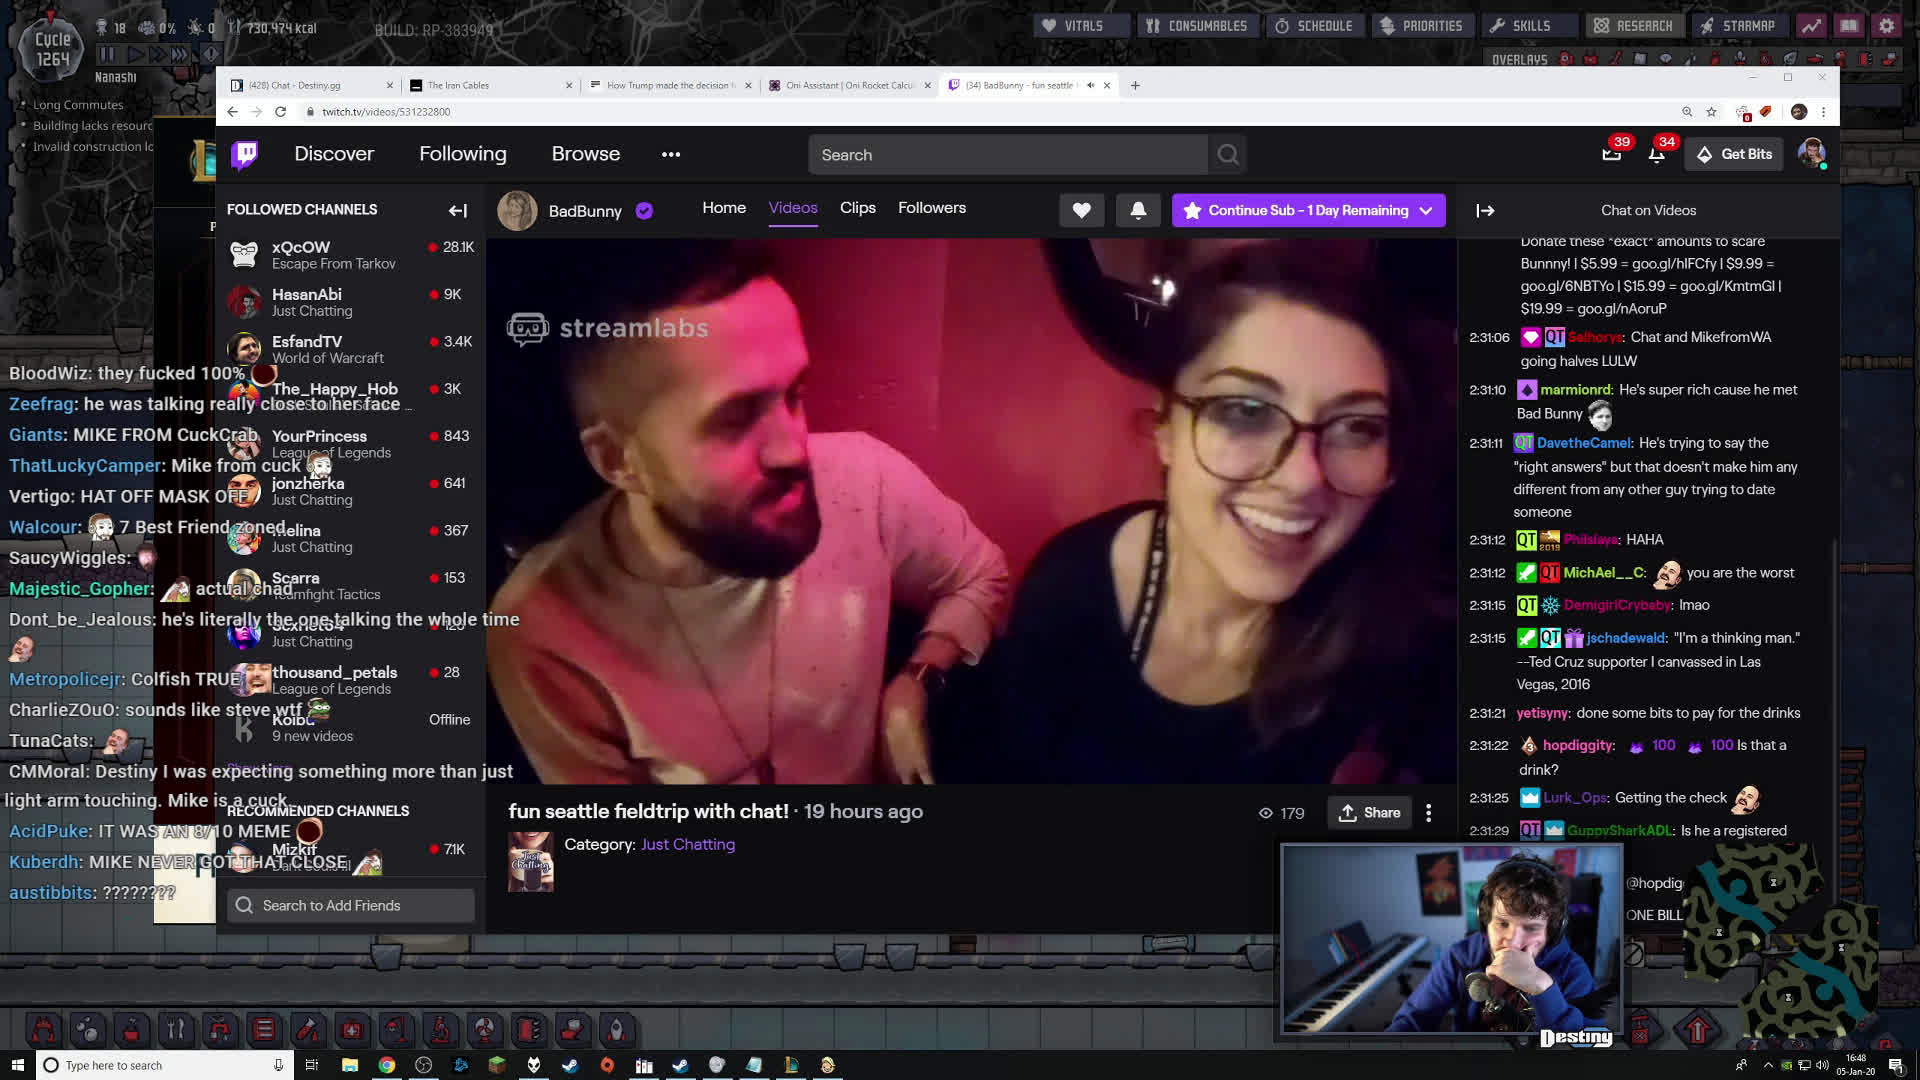Toggle BadBunny channel notification bell
Image resolution: width=1920 pixels, height=1080 pixels.
(1138, 210)
